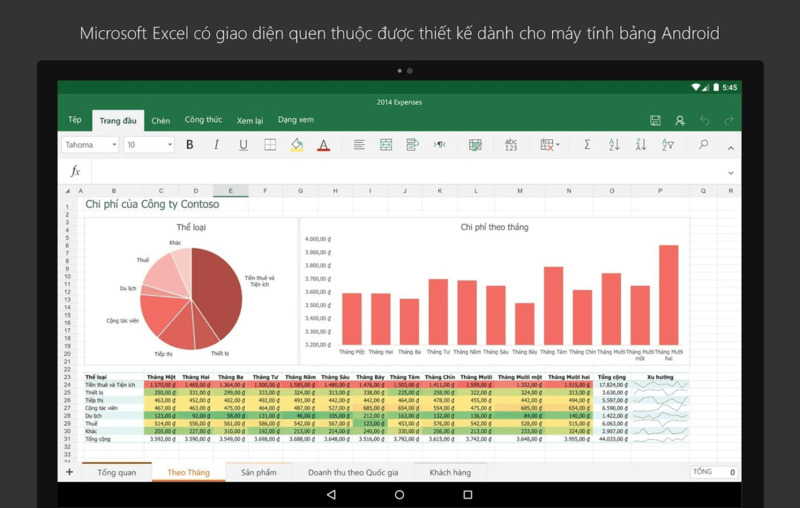Viewport: 800px width, 508px height.
Task: Apply the red font color
Action: coord(323,145)
